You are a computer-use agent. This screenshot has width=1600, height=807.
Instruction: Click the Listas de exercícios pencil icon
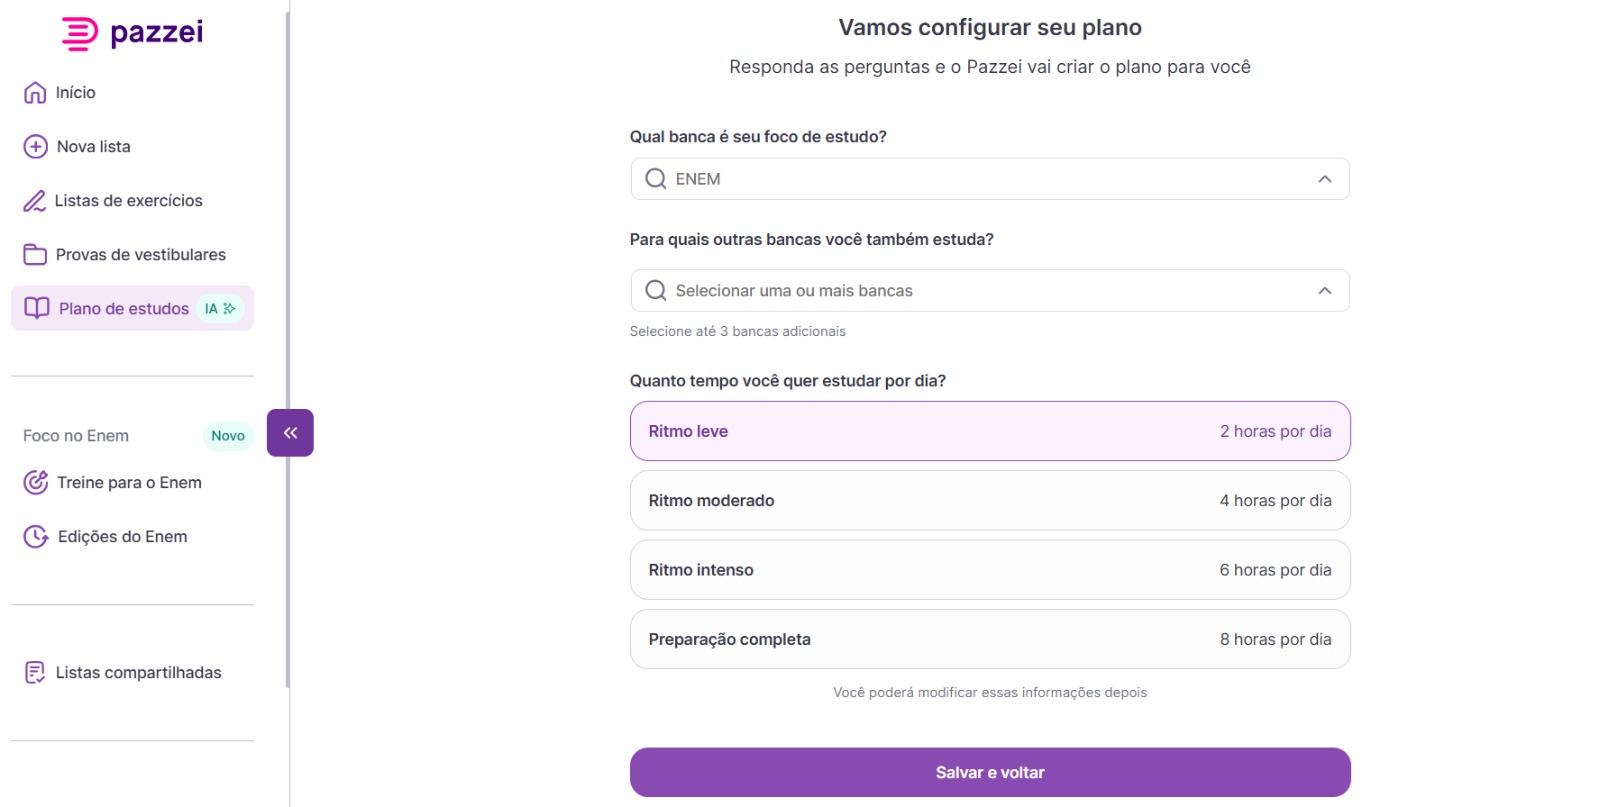pyautogui.click(x=35, y=201)
